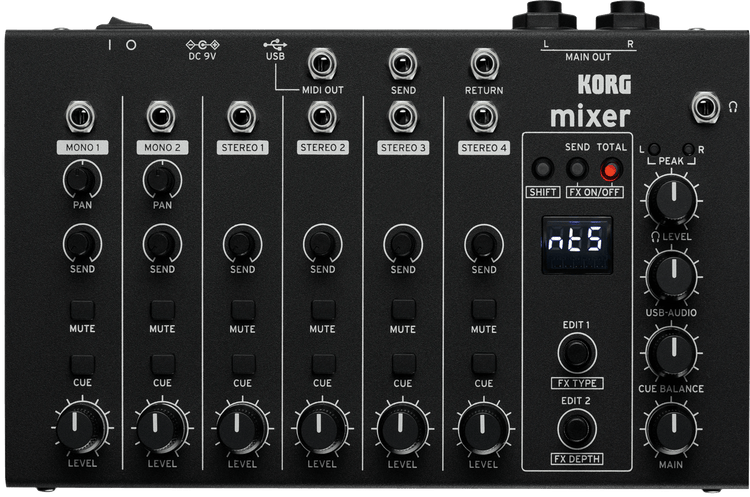Toggle the SEND FX on/off button
750x497 pixels.
point(577,169)
